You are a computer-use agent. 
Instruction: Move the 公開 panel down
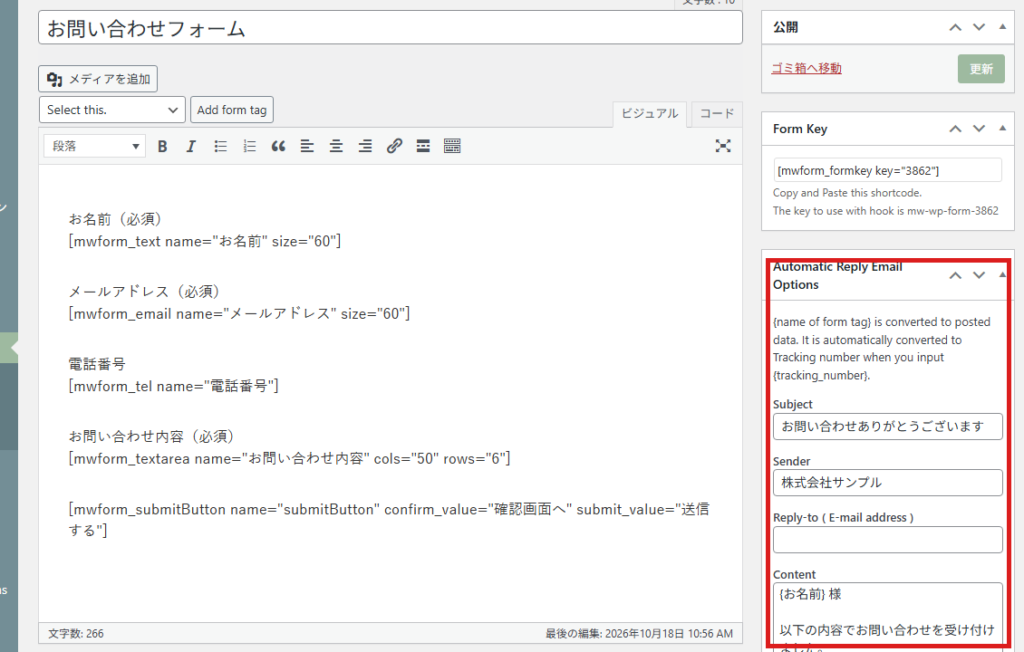pos(979,27)
